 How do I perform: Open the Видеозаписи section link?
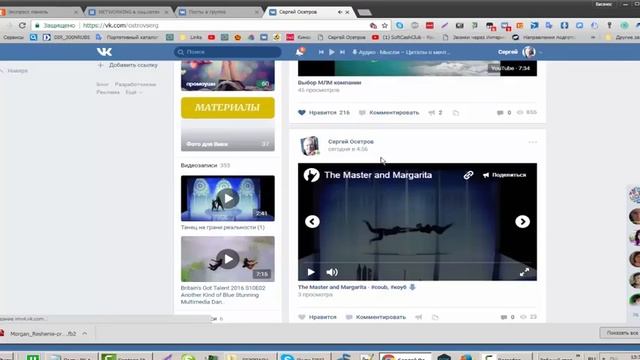(199, 165)
